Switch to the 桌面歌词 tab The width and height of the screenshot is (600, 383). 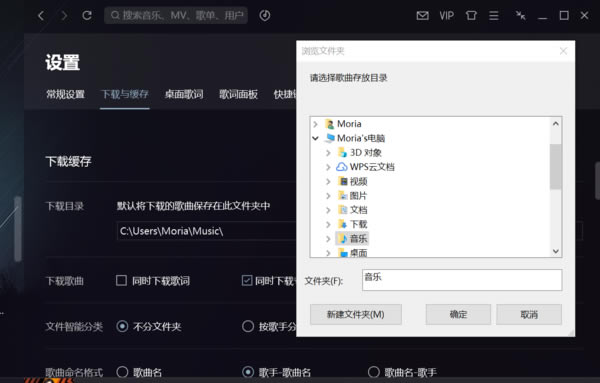(x=184, y=94)
